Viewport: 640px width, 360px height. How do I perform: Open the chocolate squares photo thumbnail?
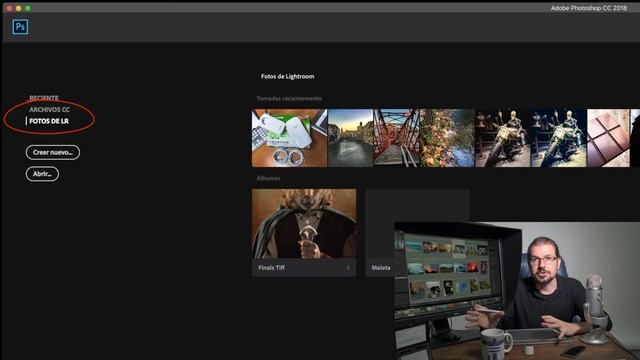[608, 138]
